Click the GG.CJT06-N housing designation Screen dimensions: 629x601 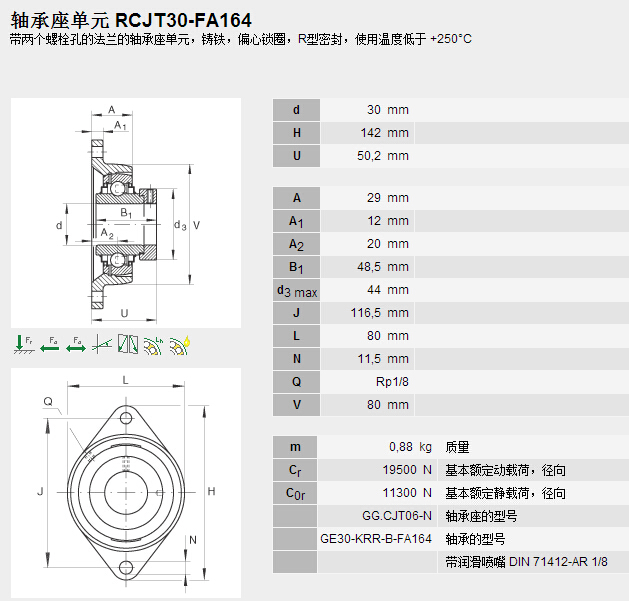pyautogui.click(x=396, y=516)
